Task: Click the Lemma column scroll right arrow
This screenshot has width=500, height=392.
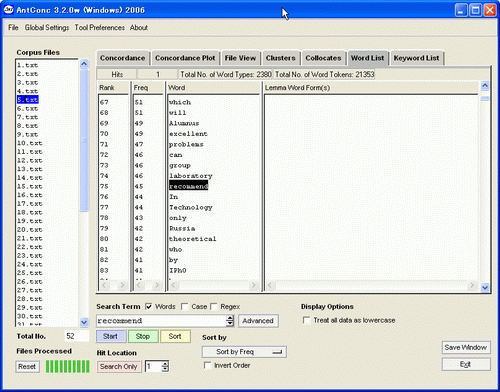Action: [x=472, y=285]
